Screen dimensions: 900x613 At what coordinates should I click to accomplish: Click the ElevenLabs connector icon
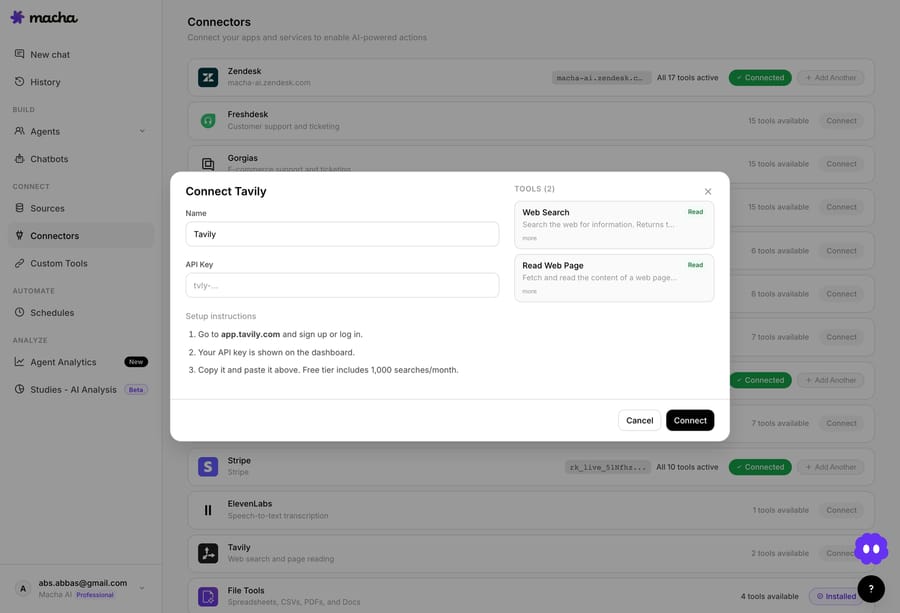(208, 510)
